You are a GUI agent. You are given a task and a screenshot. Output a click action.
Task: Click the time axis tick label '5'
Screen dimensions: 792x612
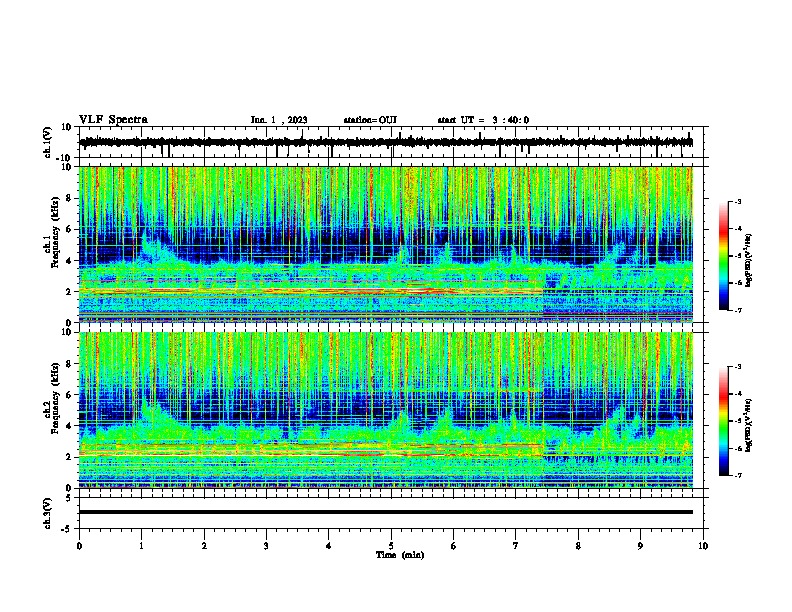point(391,546)
